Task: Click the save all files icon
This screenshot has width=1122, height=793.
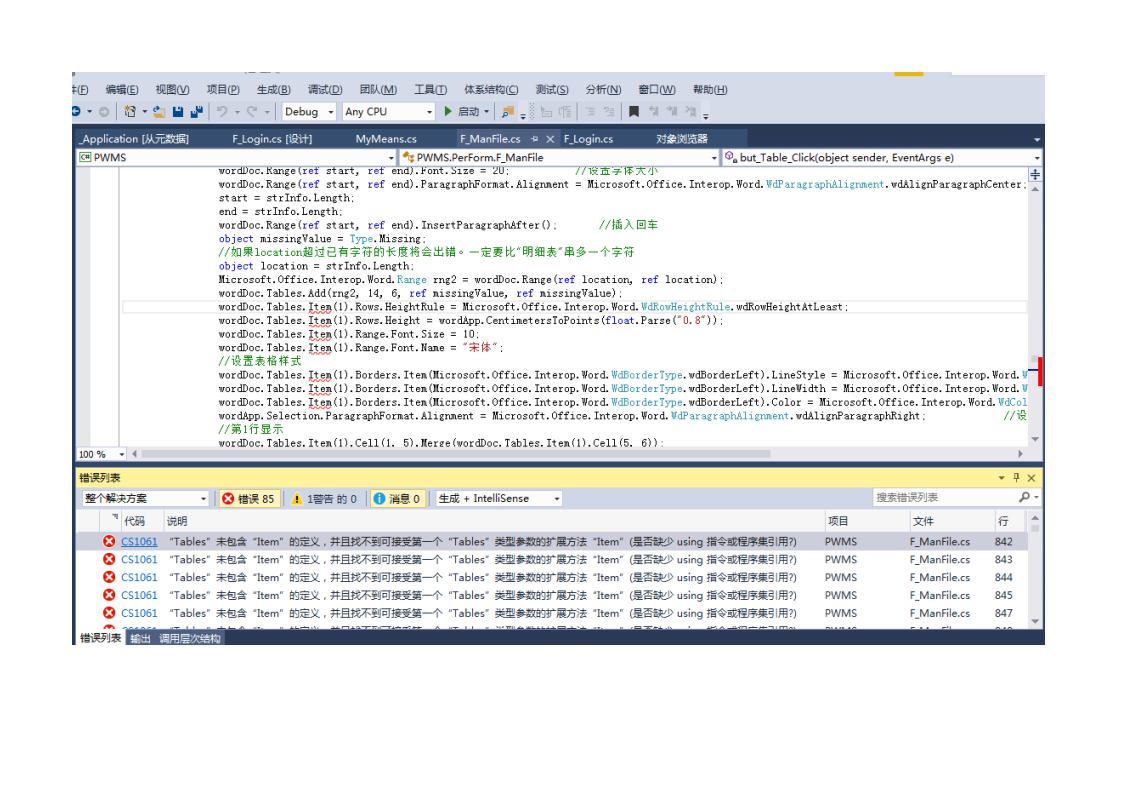Action: pos(196,112)
